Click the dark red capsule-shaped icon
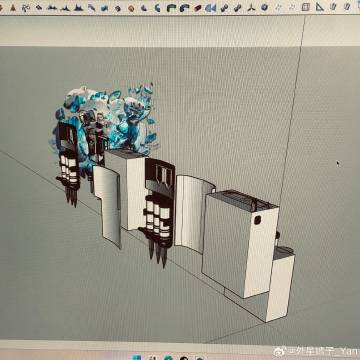Viewport: 360px width, 360px height. coord(198,8)
